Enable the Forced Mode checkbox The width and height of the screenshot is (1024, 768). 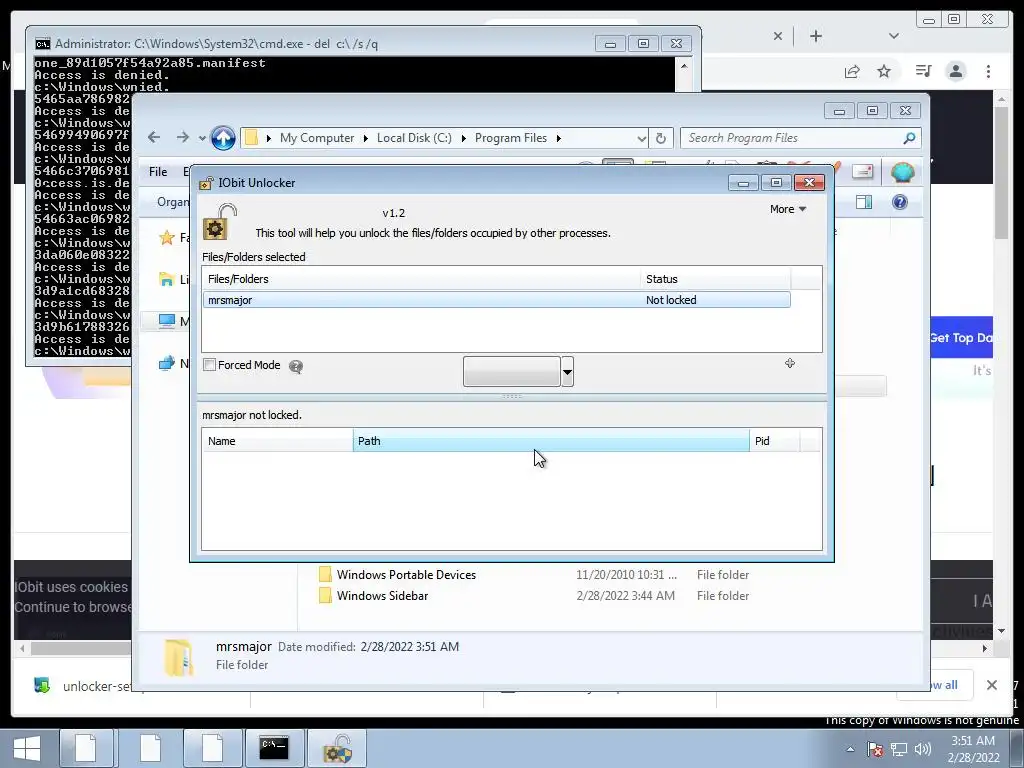coord(210,365)
